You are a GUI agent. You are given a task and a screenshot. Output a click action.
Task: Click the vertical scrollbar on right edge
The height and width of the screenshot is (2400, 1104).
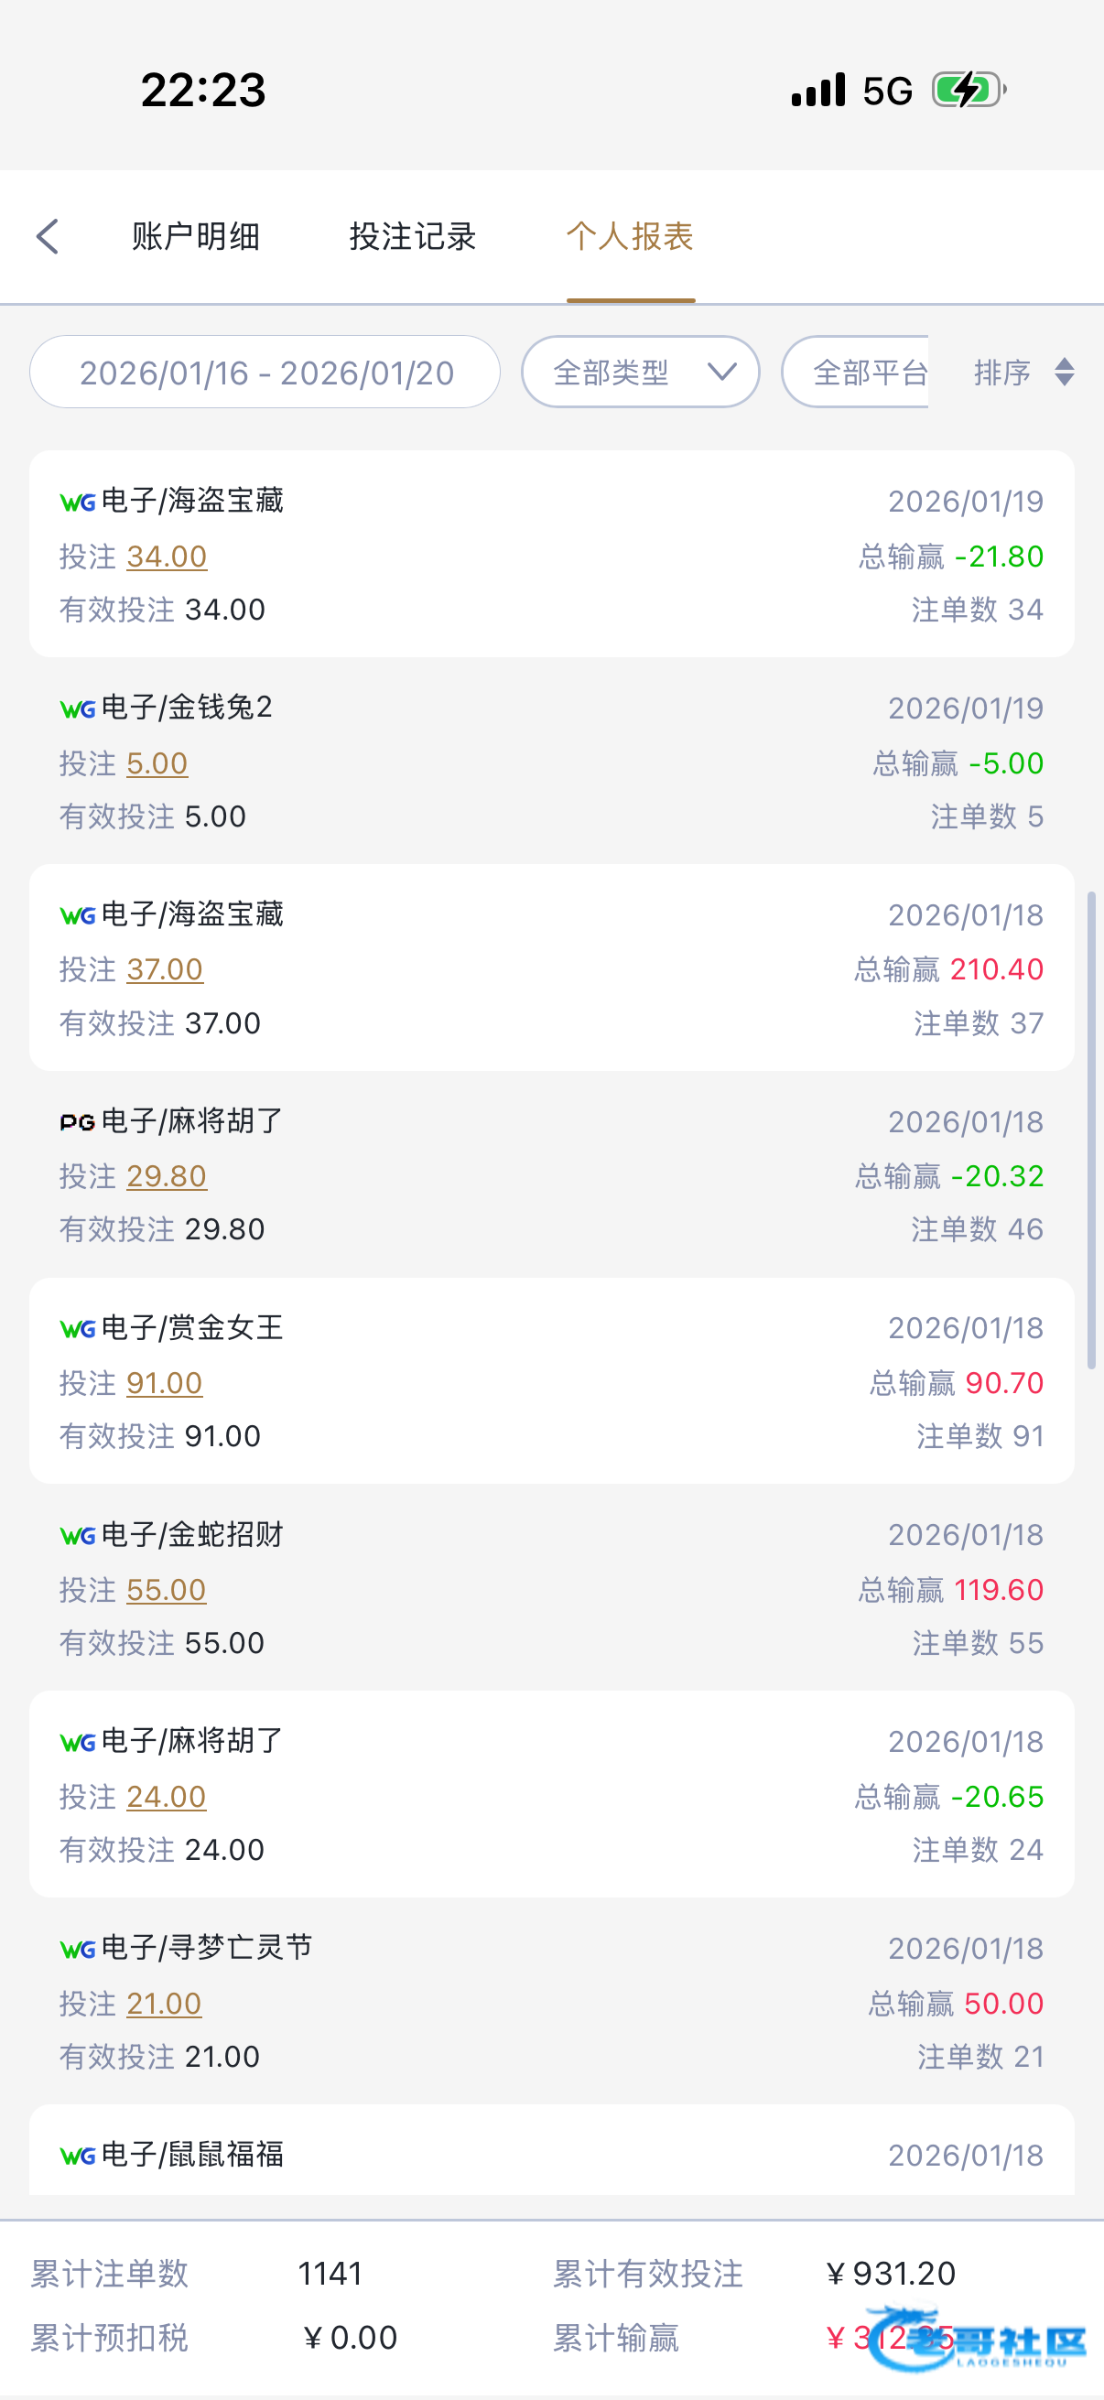(x=1091, y=1130)
